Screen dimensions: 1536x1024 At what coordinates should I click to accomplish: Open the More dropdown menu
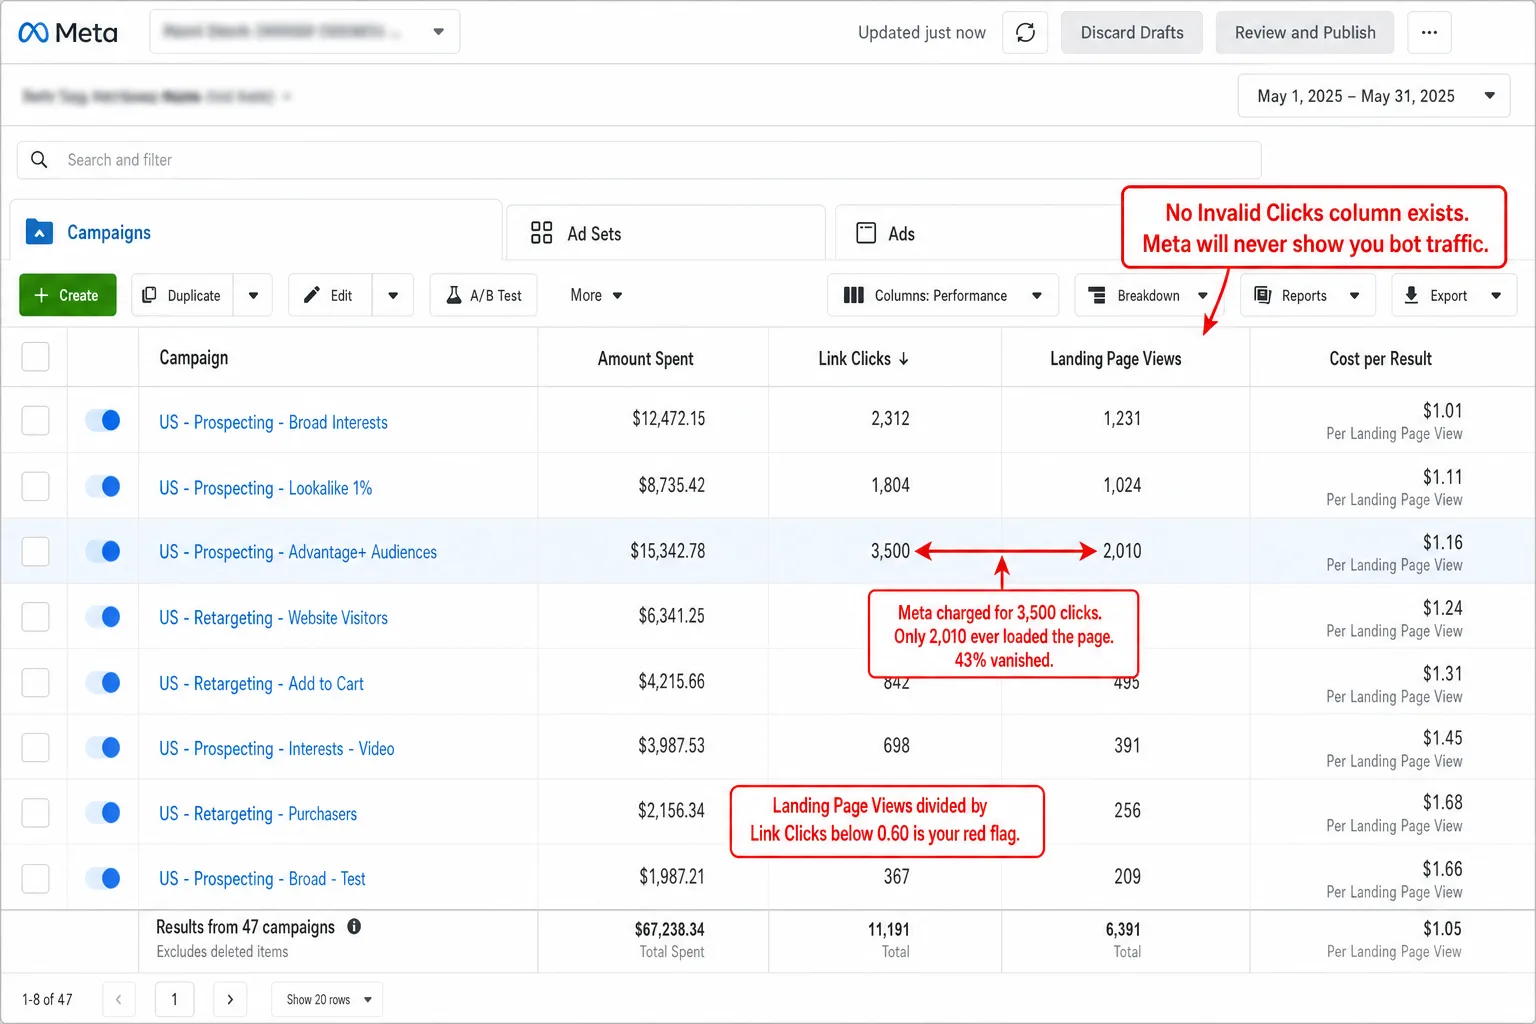tap(596, 295)
